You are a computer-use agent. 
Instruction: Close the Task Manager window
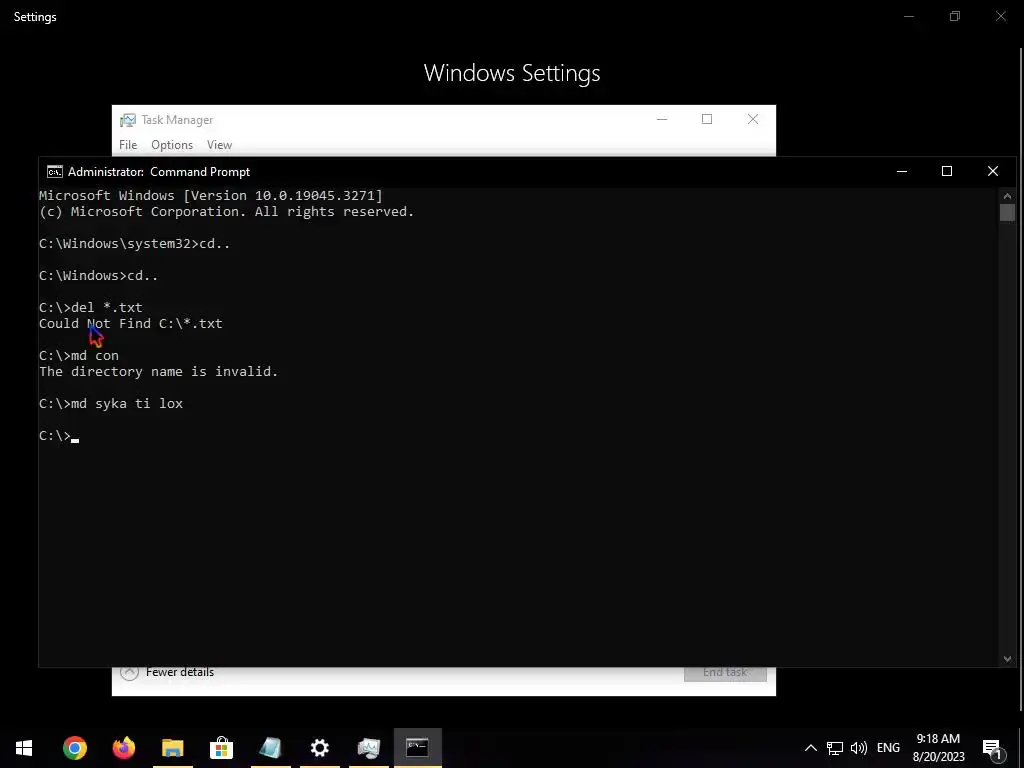coord(753,120)
